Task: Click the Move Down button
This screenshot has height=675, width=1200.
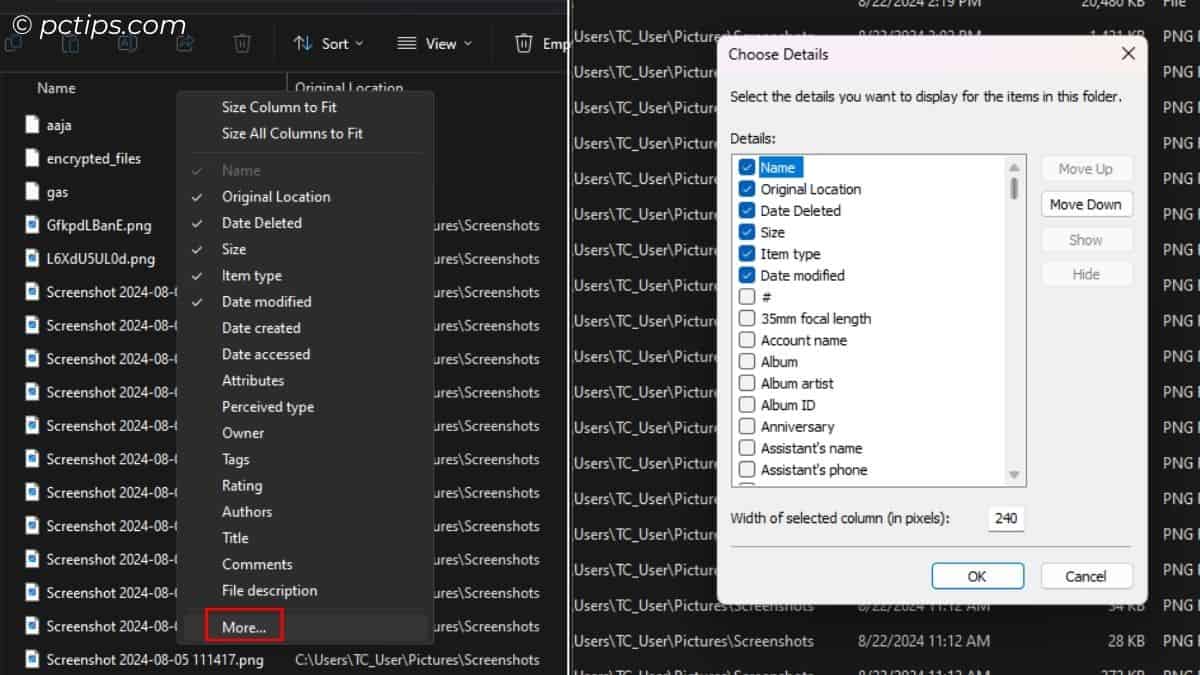Action: coord(1086,204)
